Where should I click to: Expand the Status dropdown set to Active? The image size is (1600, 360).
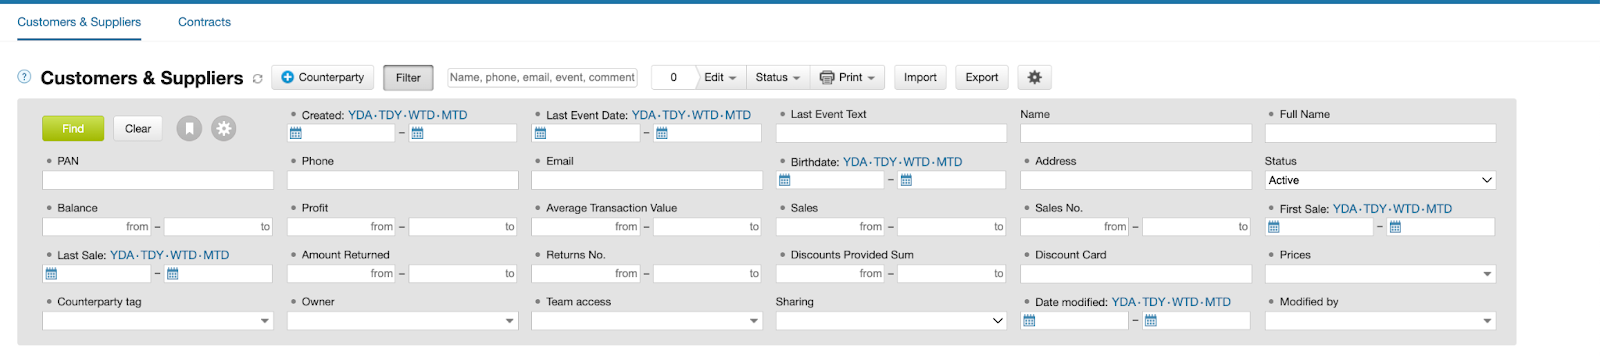(x=1380, y=180)
